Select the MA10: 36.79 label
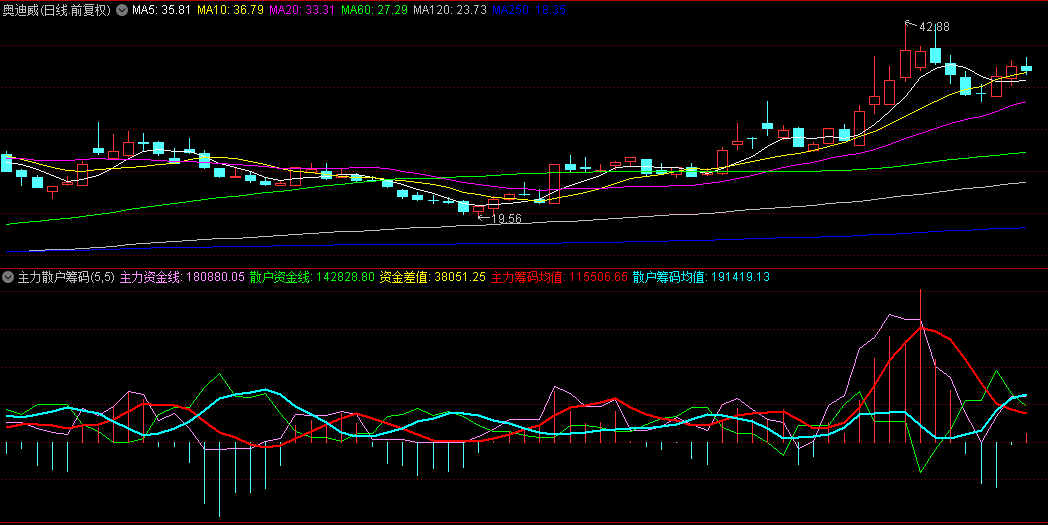 pyautogui.click(x=230, y=10)
